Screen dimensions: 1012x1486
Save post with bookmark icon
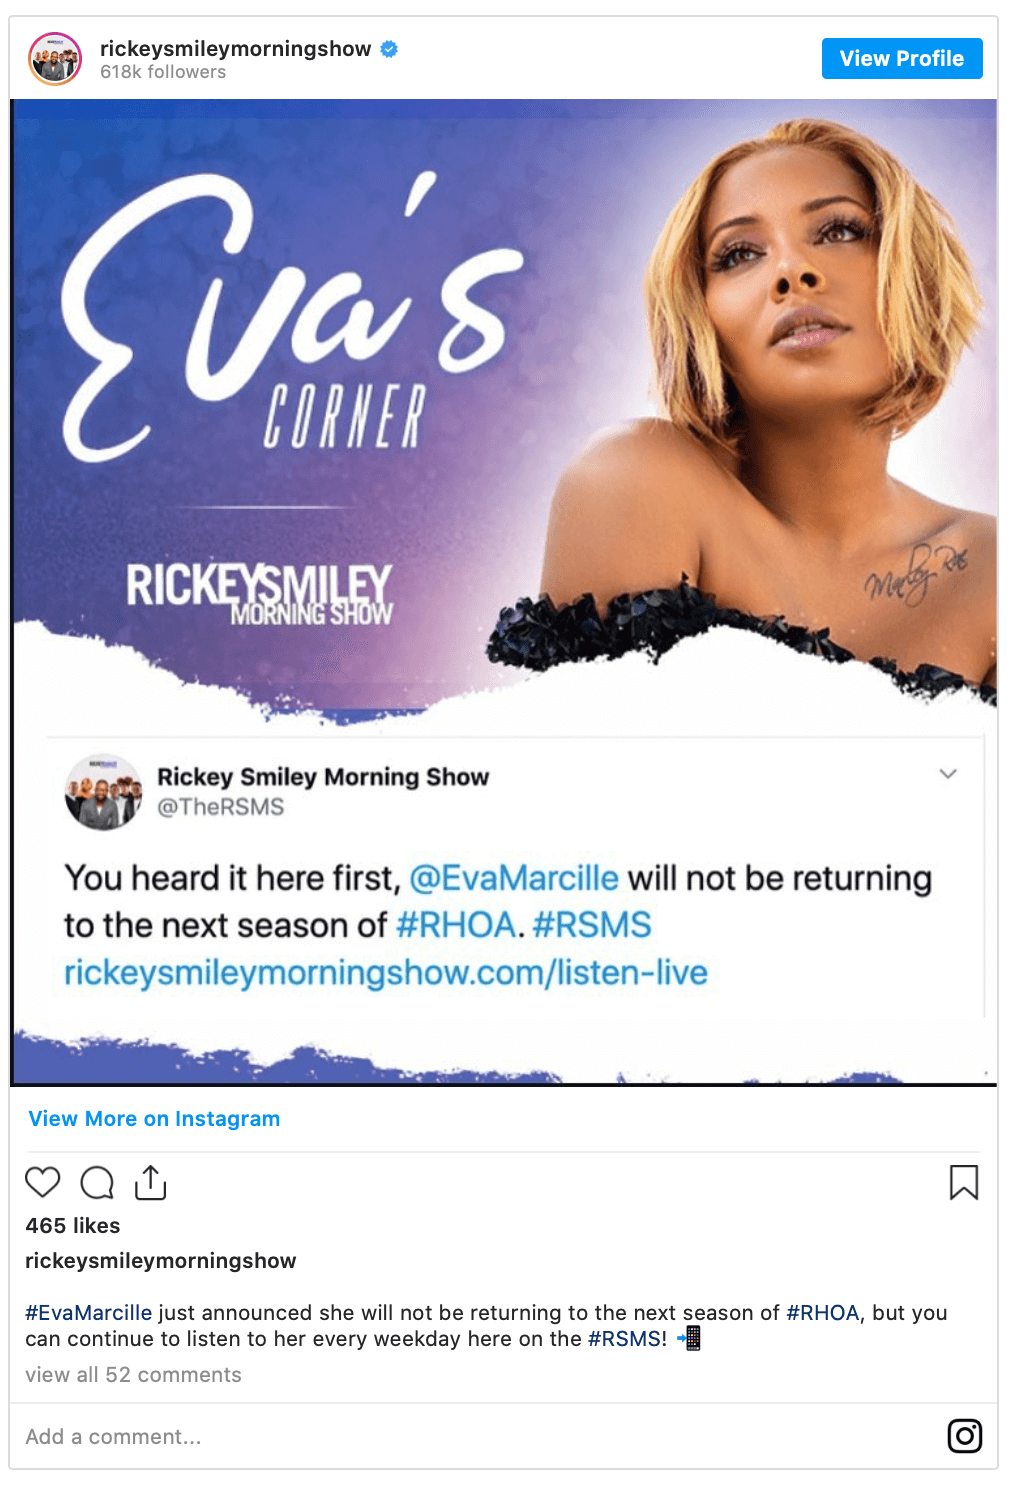click(964, 1182)
